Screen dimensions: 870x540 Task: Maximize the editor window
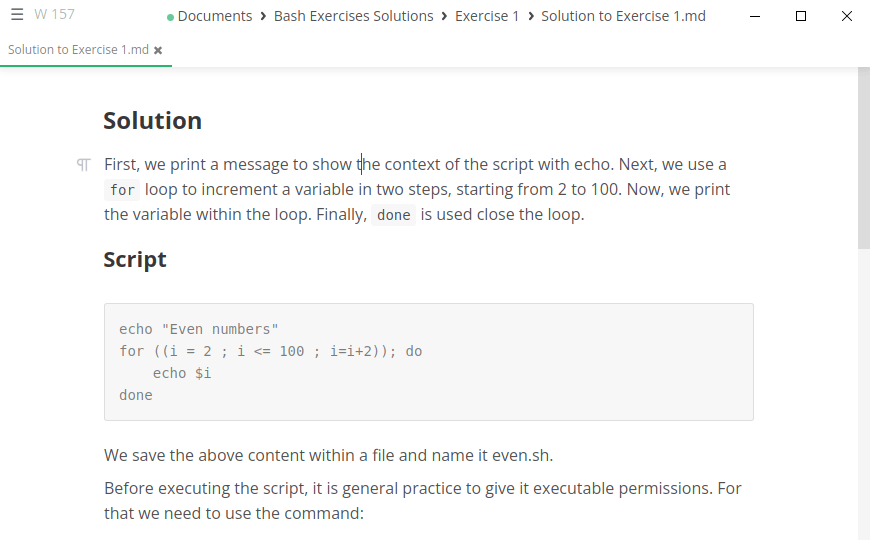pyautogui.click(x=801, y=16)
